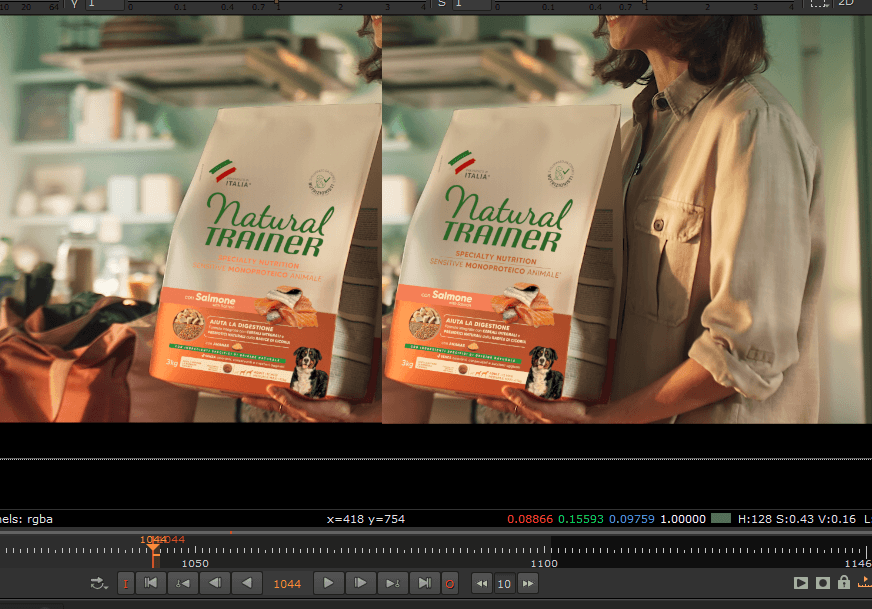Click the red channel value 0.08866
The height and width of the screenshot is (609, 872).
click(x=530, y=519)
